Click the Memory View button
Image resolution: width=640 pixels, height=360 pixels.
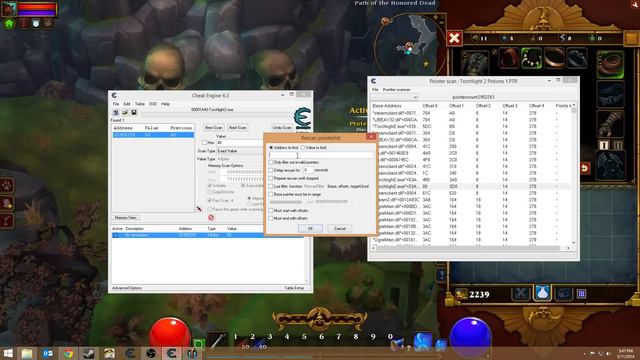click(x=126, y=218)
